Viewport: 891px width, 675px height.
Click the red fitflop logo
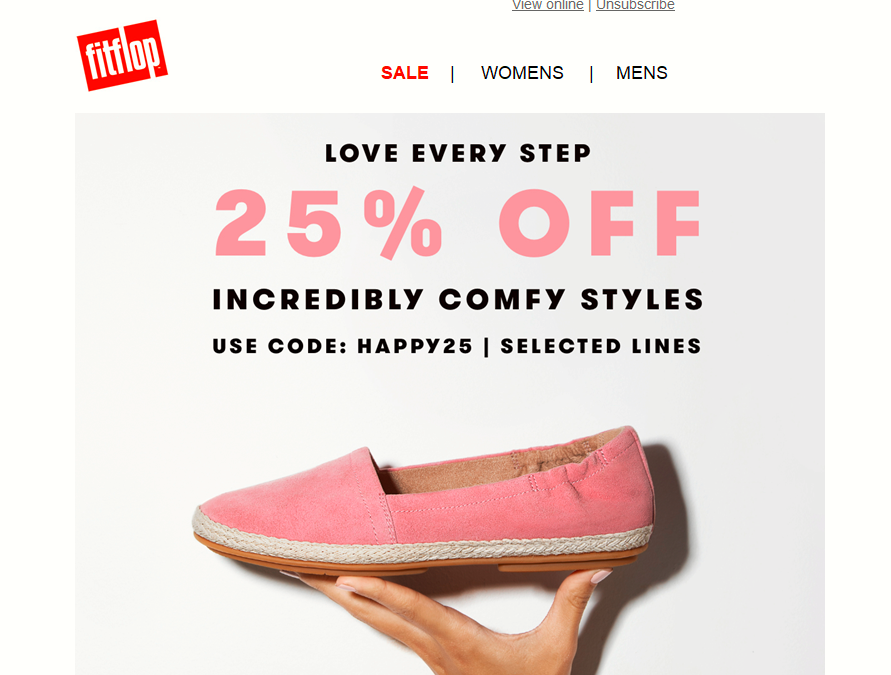(122, 55)
